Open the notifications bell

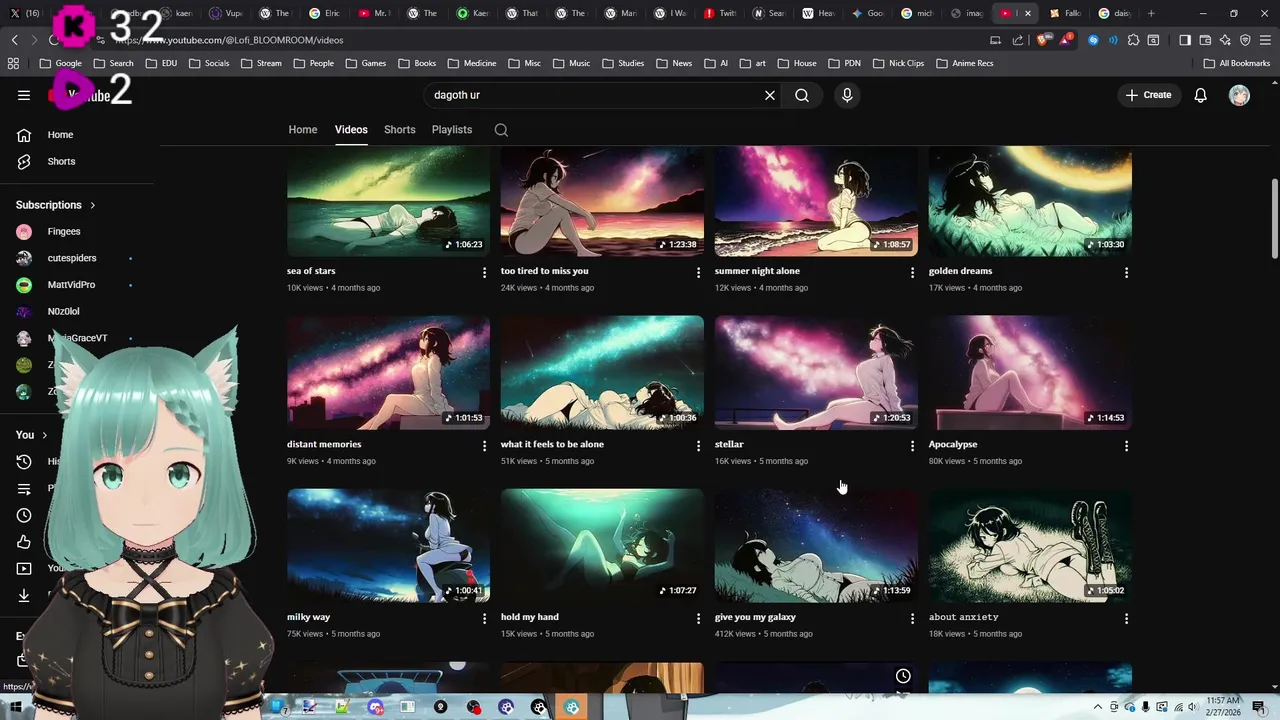coord(1201,95)
